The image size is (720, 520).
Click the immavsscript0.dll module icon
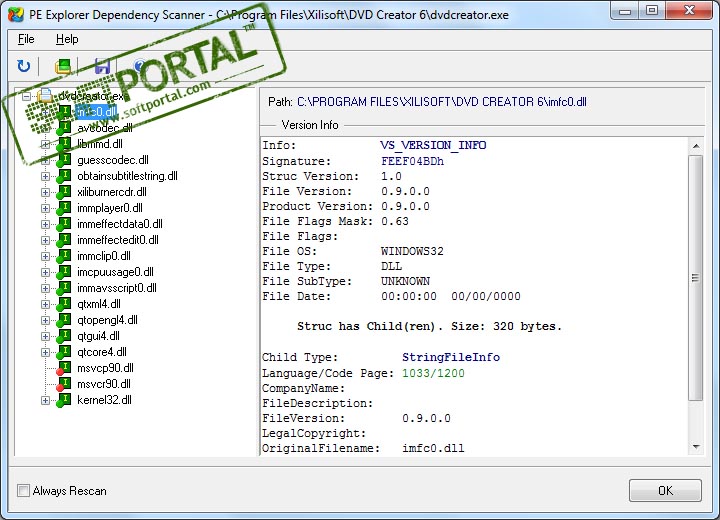(63, 288)
